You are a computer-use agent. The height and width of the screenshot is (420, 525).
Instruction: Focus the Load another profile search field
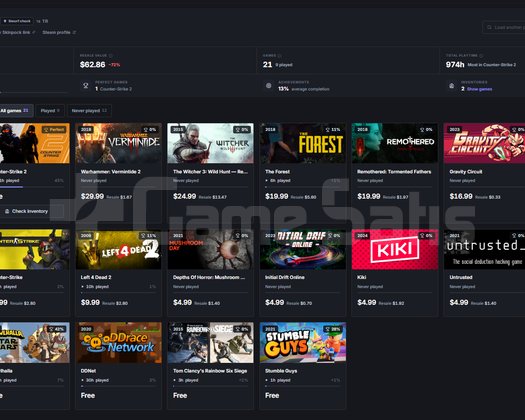coord(504,27)
